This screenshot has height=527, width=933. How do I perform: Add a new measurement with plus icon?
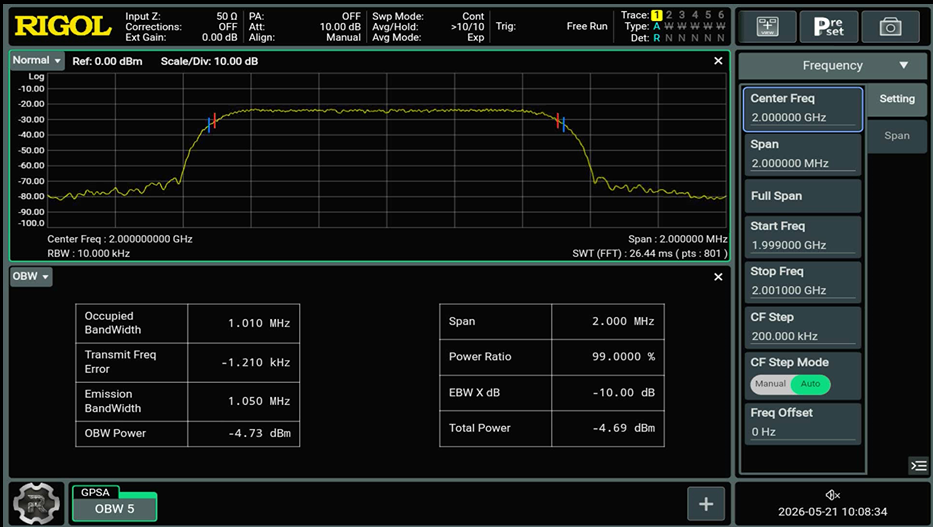click(706, 504)
